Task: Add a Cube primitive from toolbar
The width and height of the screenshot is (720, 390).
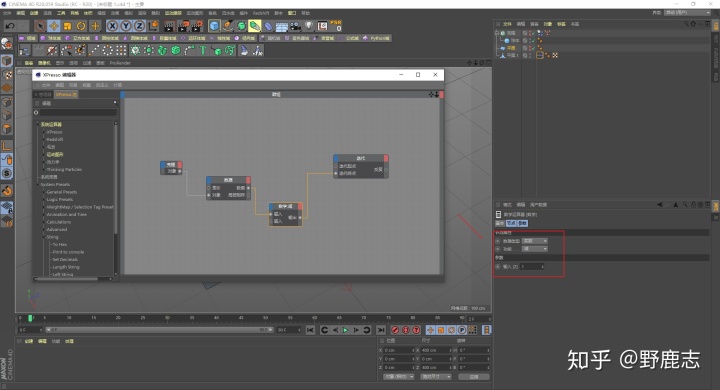Action: [x=214, y=26]
